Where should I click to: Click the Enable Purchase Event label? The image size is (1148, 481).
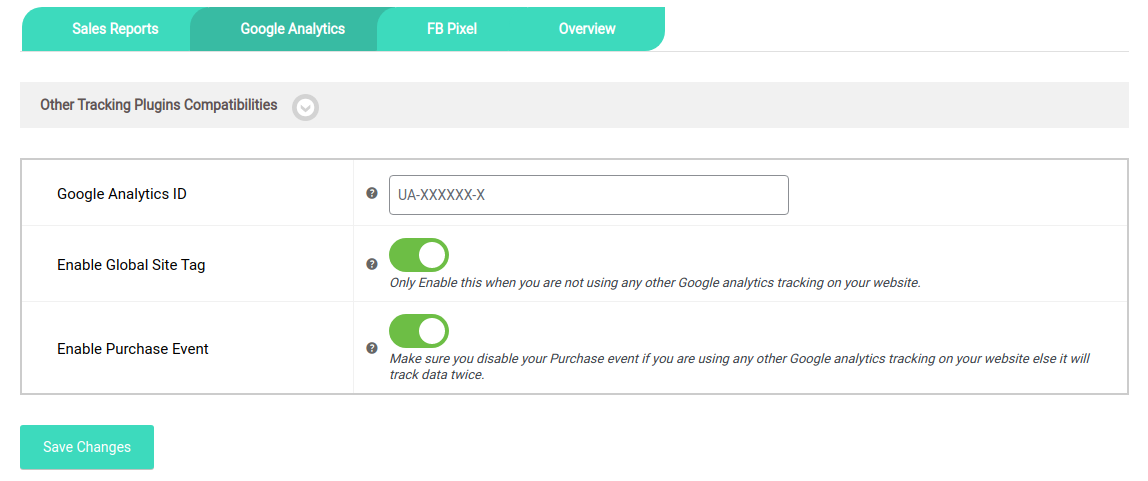pos(133,349)
